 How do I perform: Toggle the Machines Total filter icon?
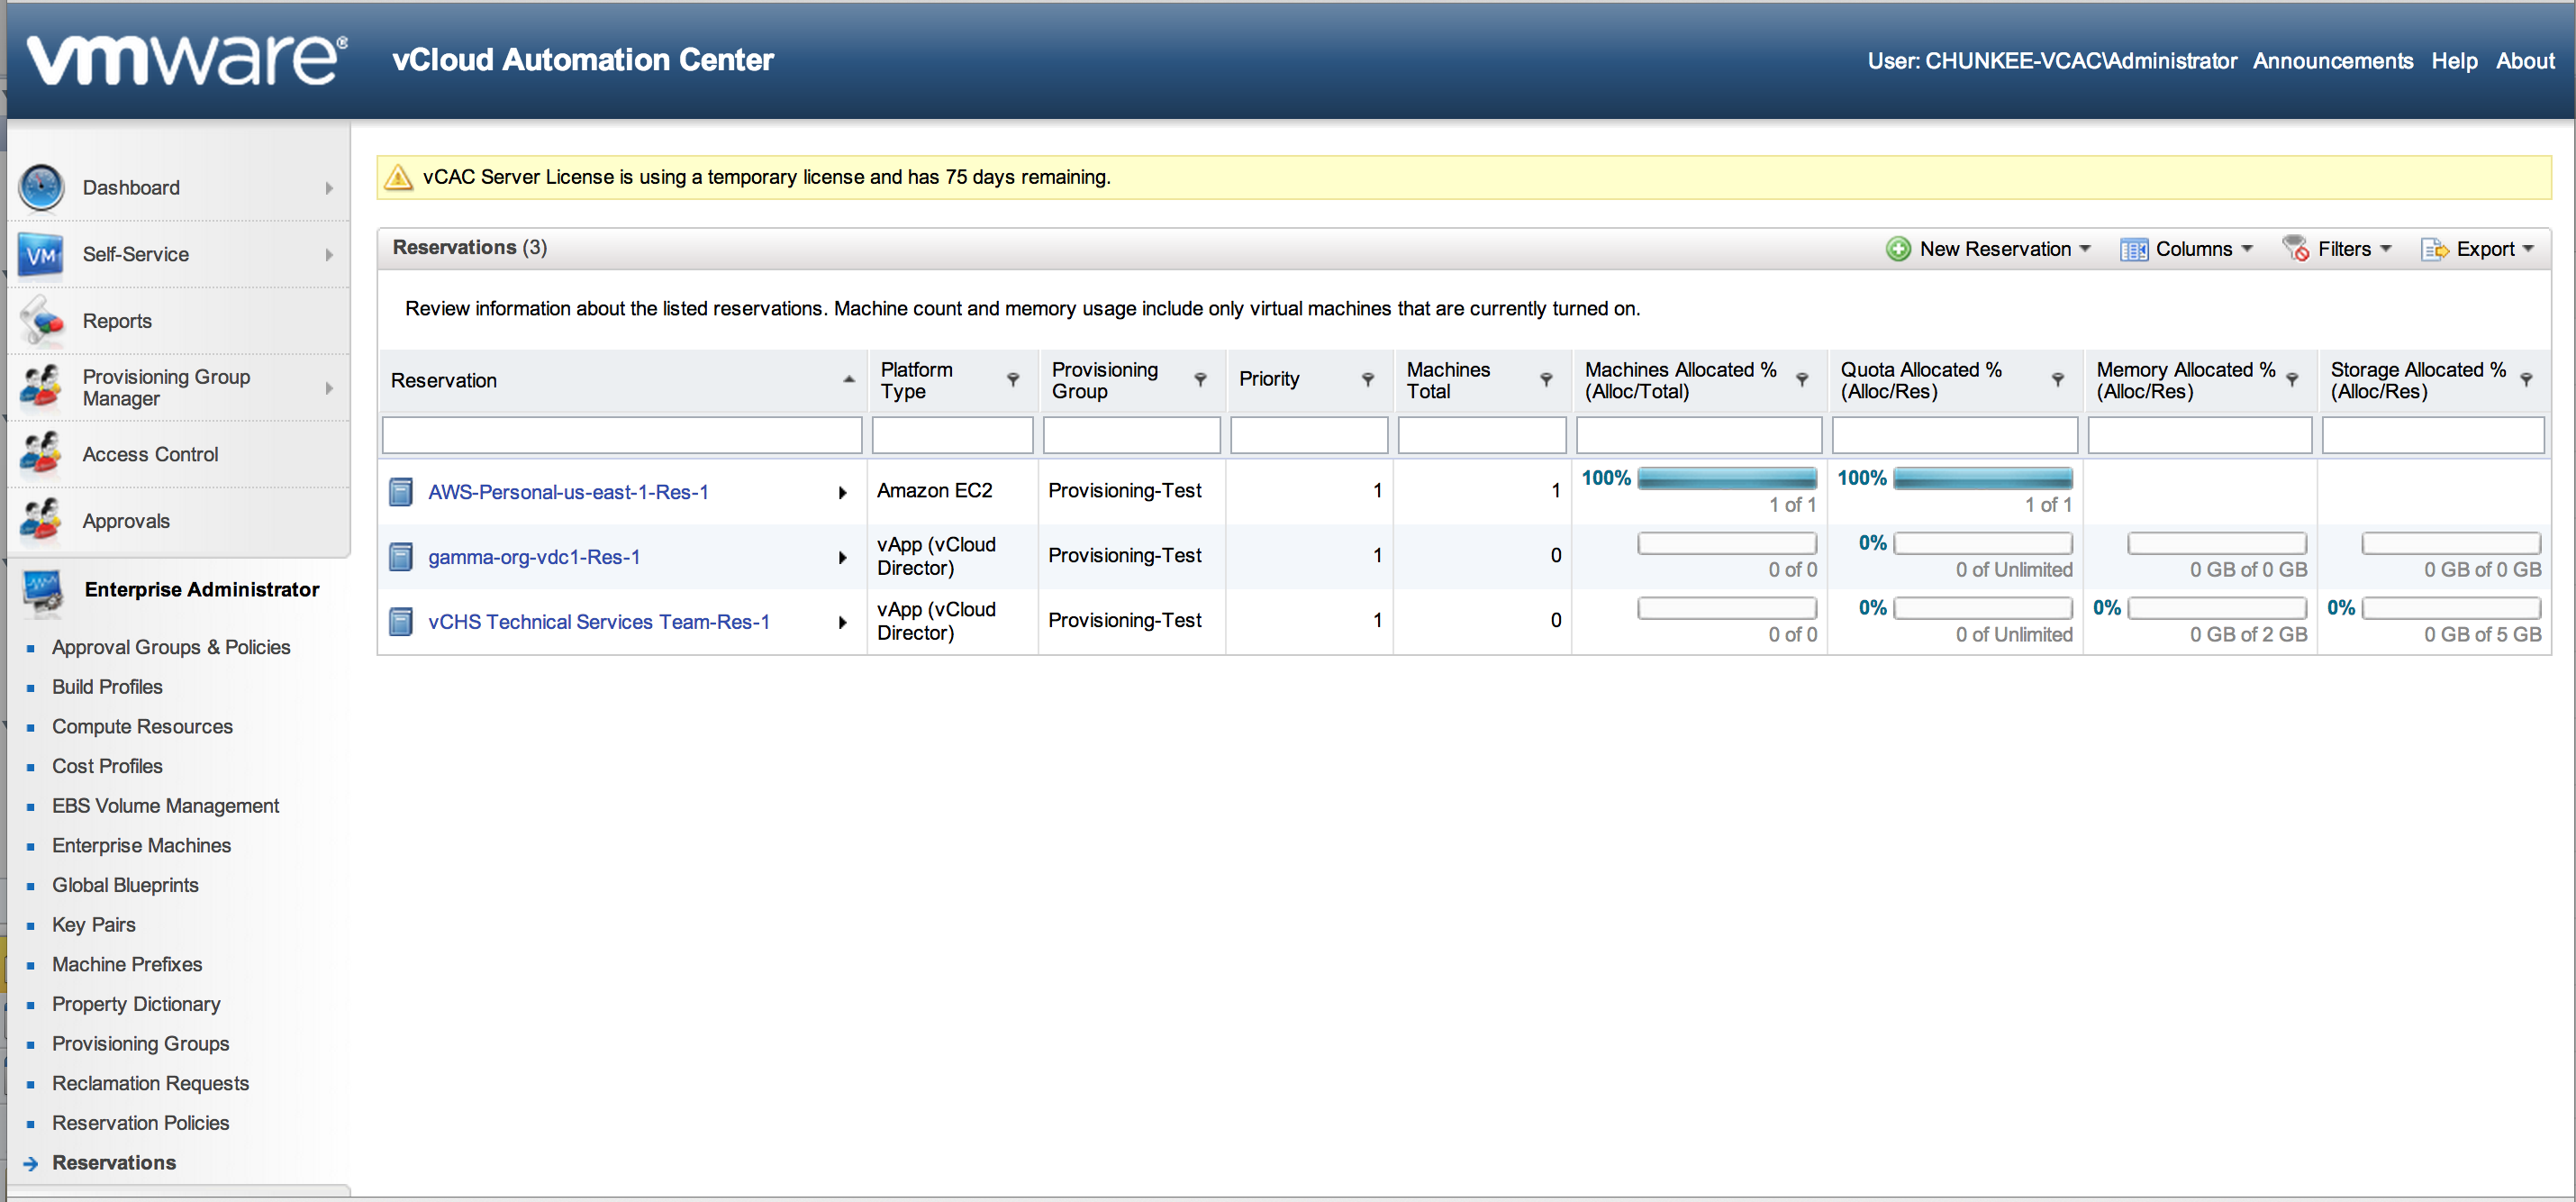coord(1545,380)
